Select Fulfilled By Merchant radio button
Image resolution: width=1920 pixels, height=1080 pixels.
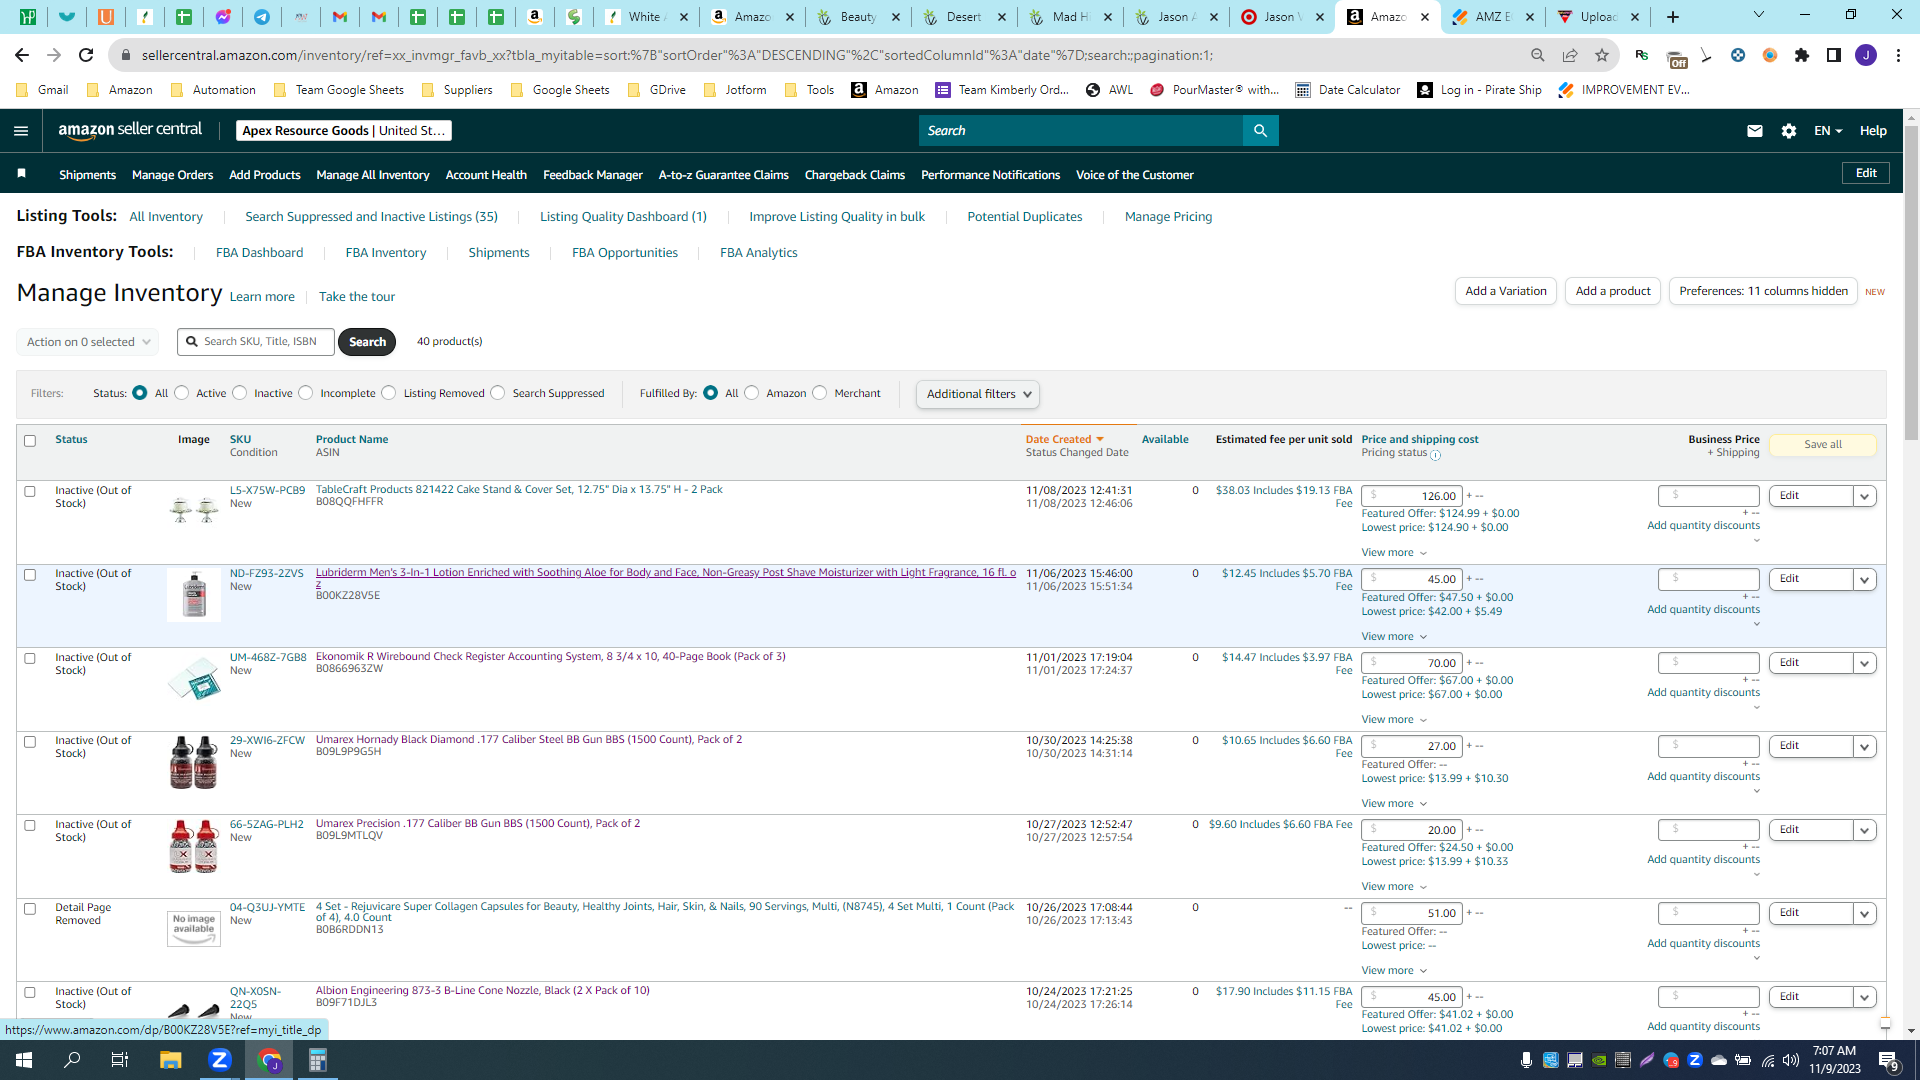(820, 393)
